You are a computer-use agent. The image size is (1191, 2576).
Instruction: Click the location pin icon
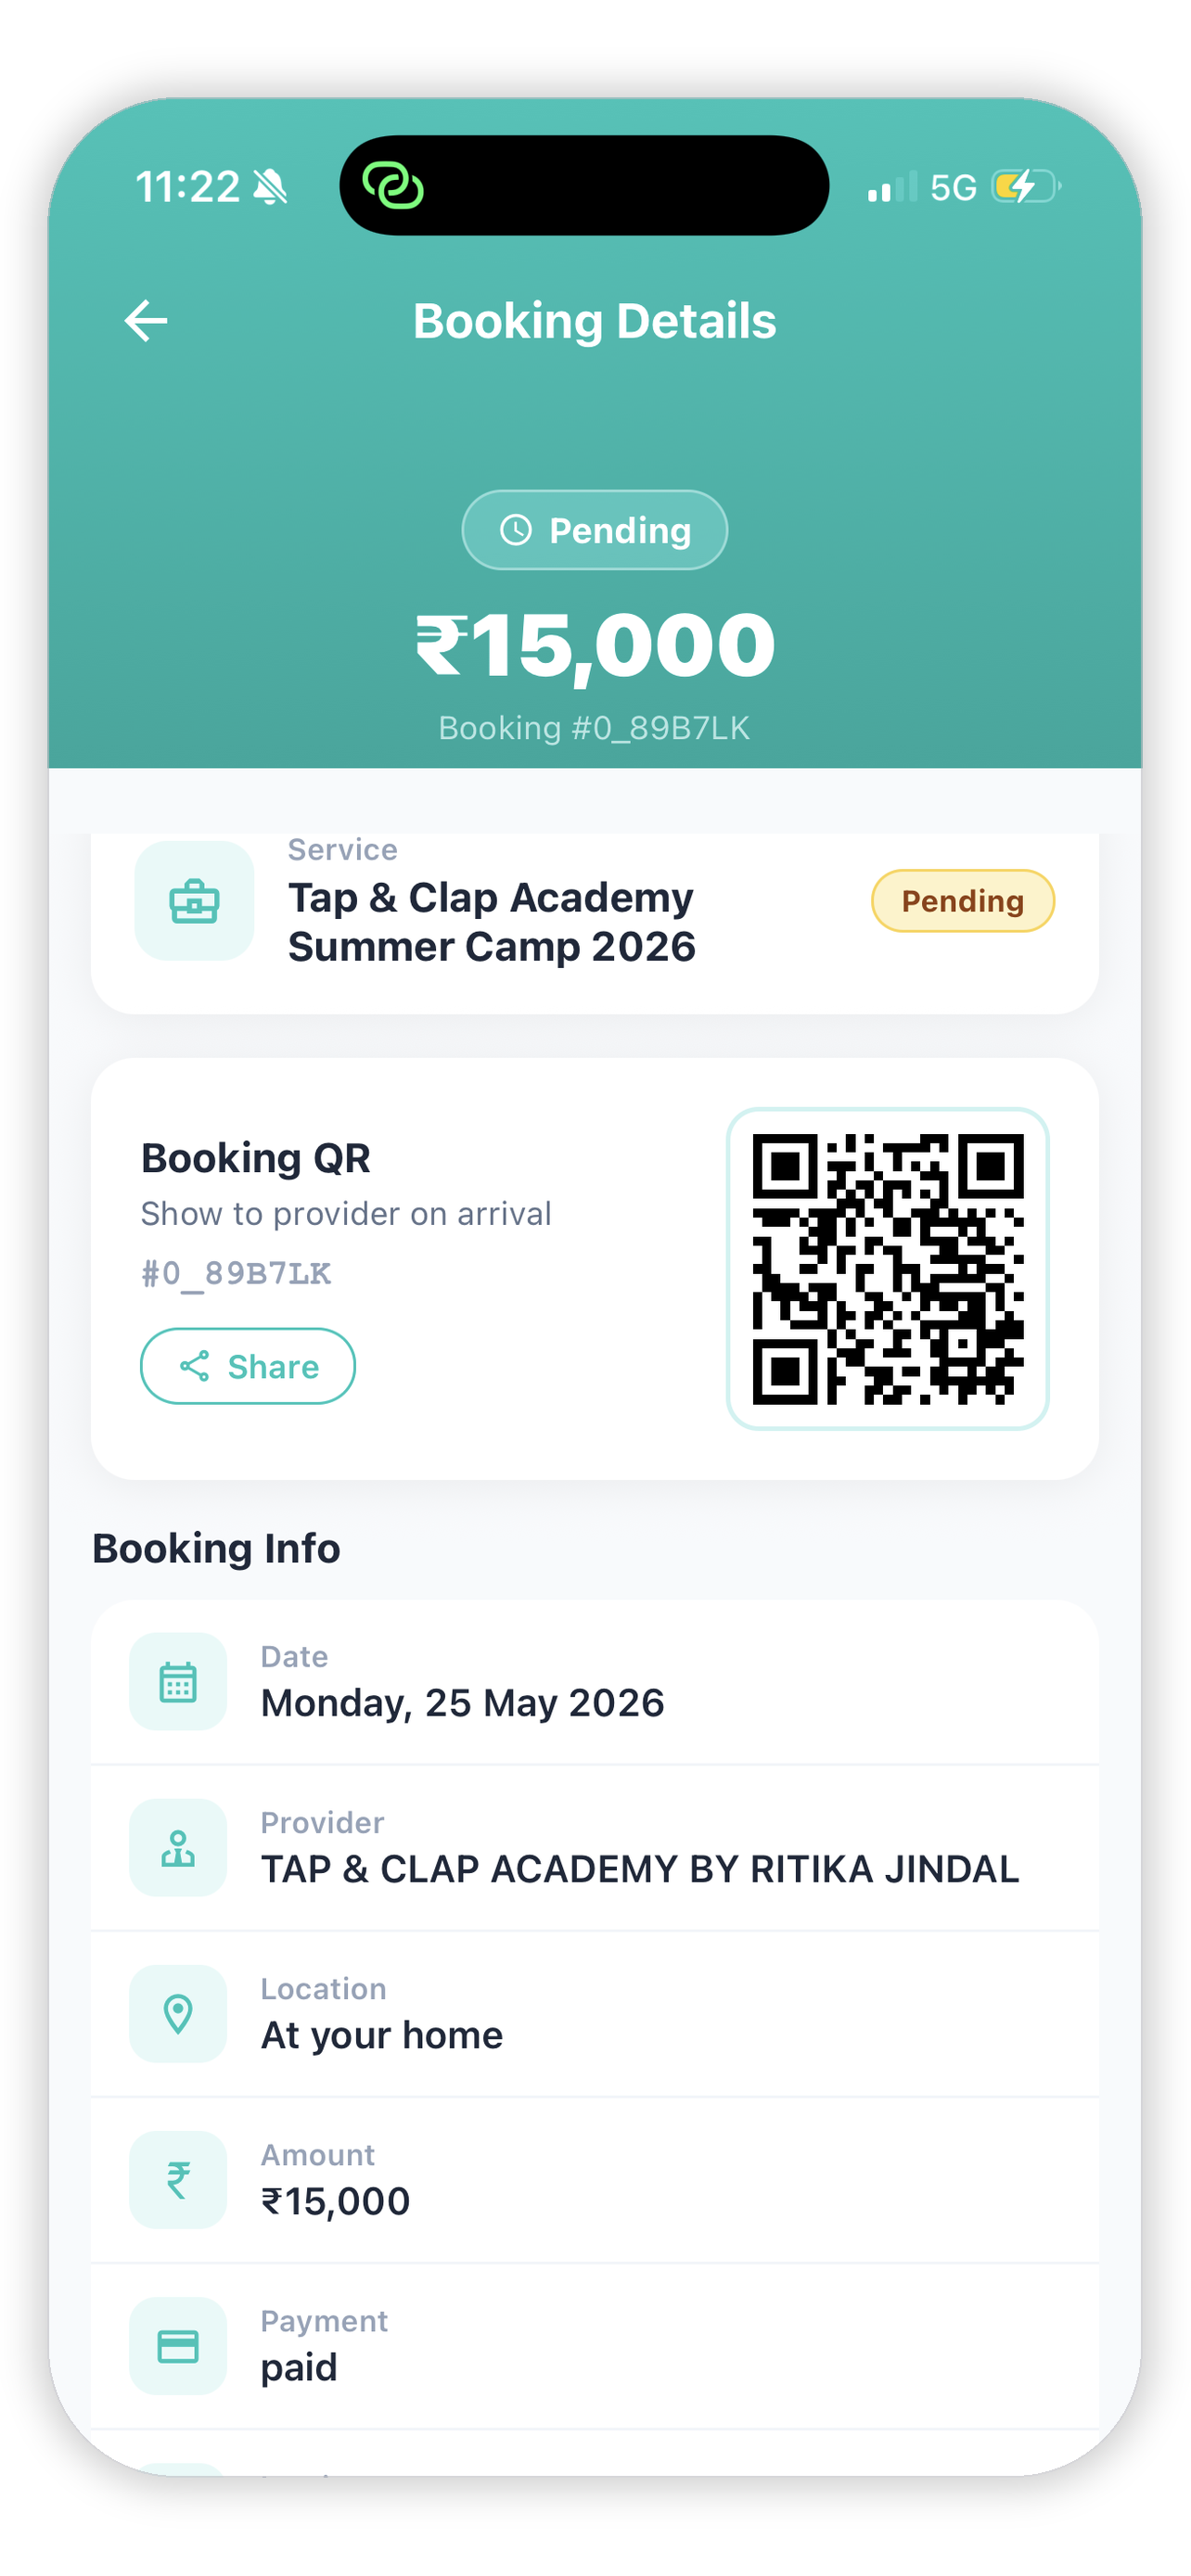point(178,2014)
